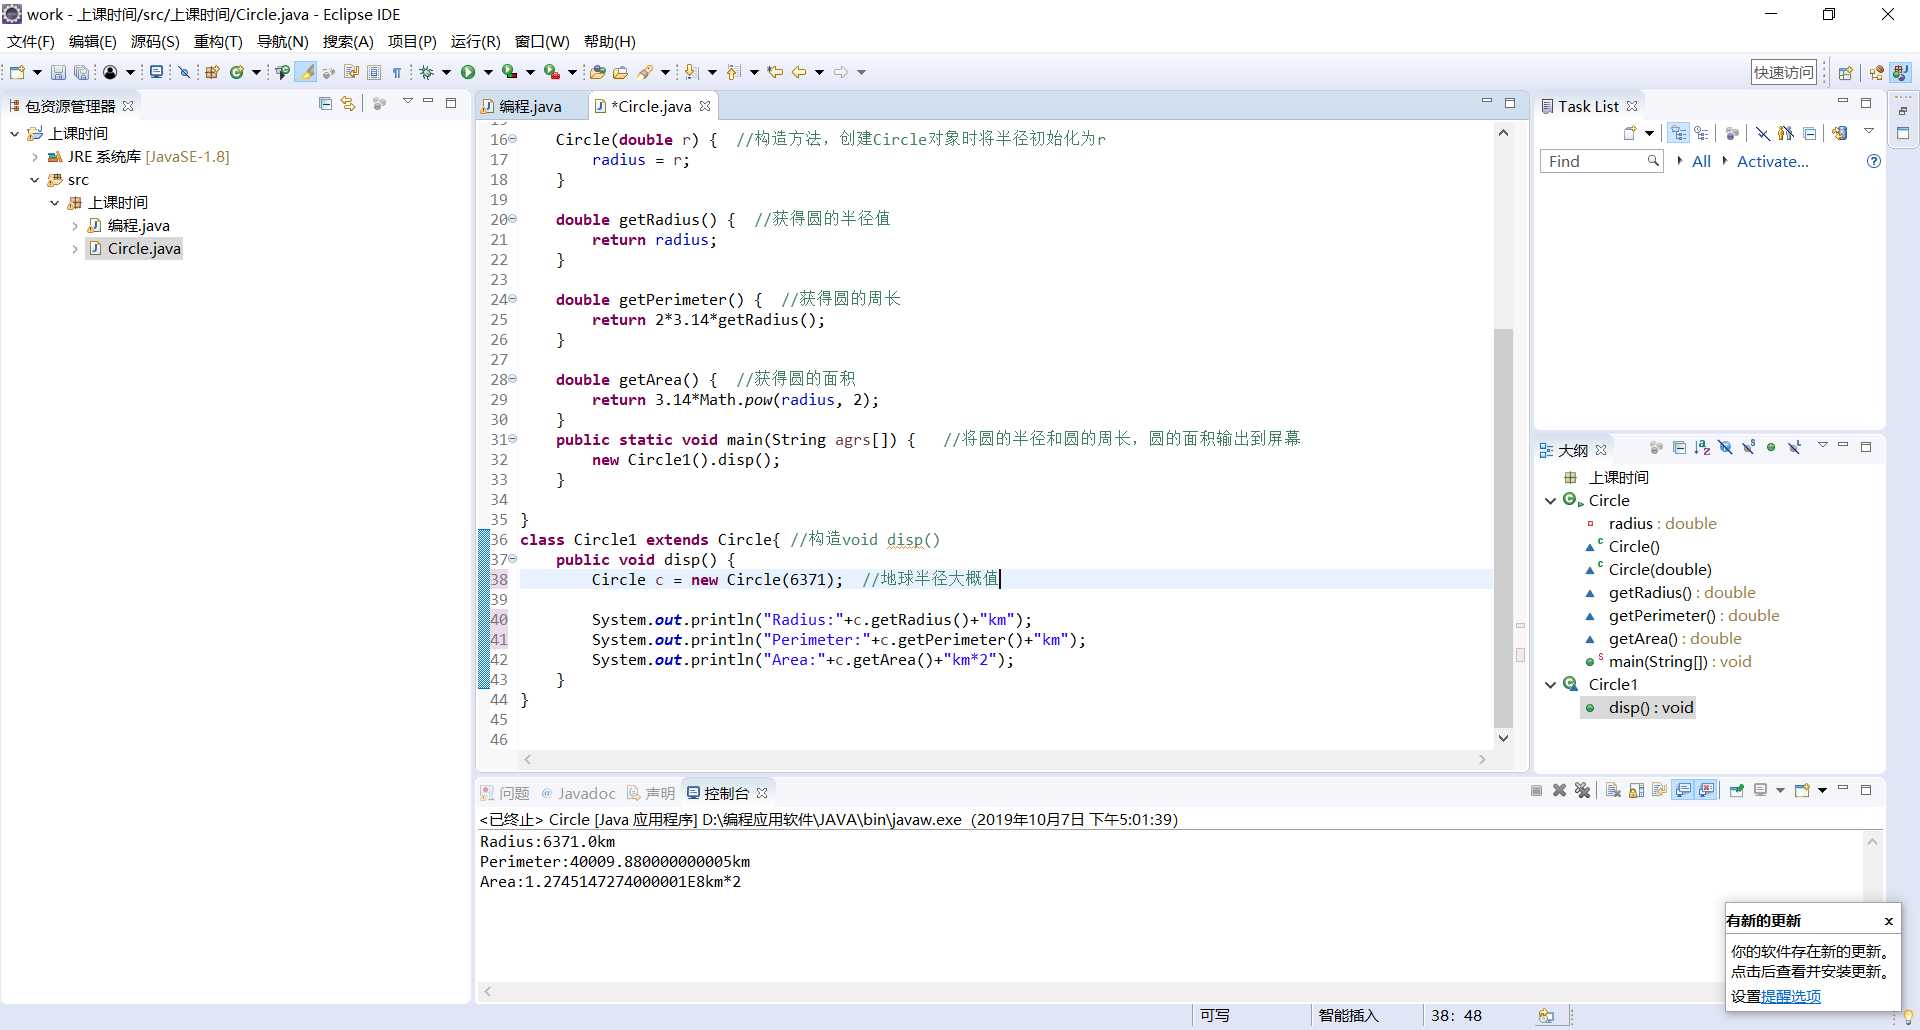This screenshot has width=1920, height=1030.
Task: Switch to the 问题 tab
Action: click(x=505, y=793)
